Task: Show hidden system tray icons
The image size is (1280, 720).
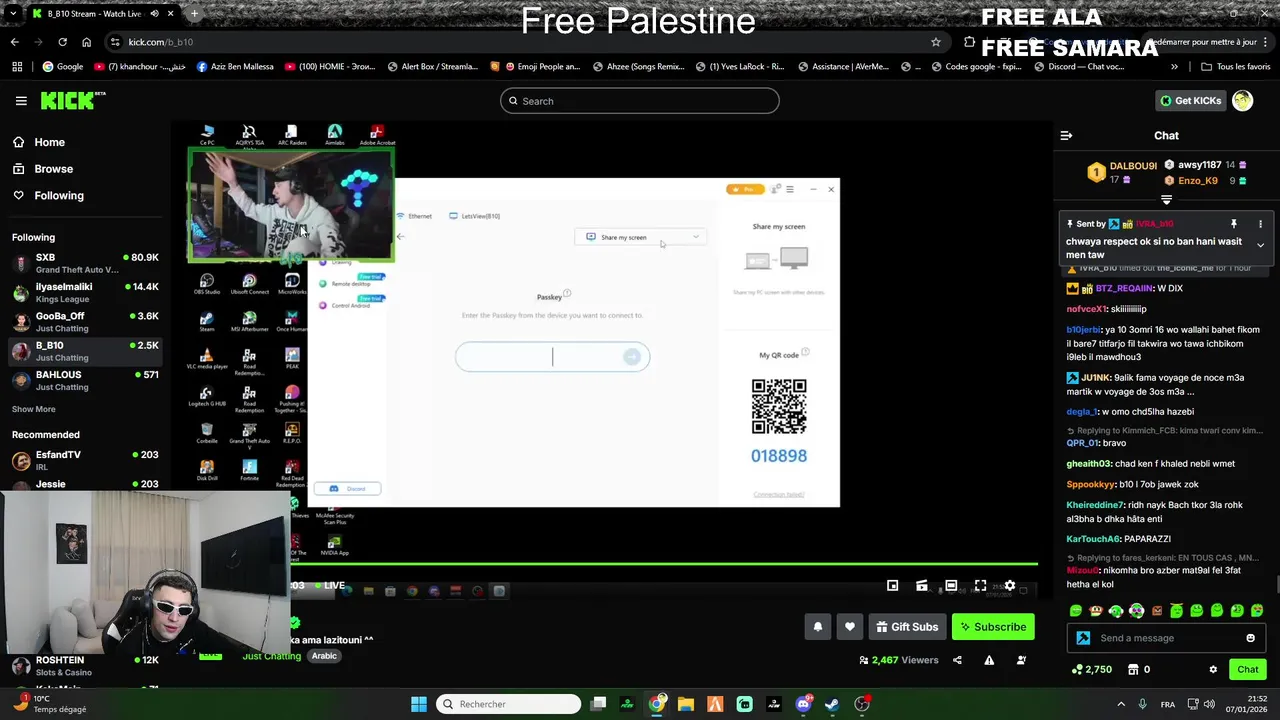Action: coord(1120,704)
